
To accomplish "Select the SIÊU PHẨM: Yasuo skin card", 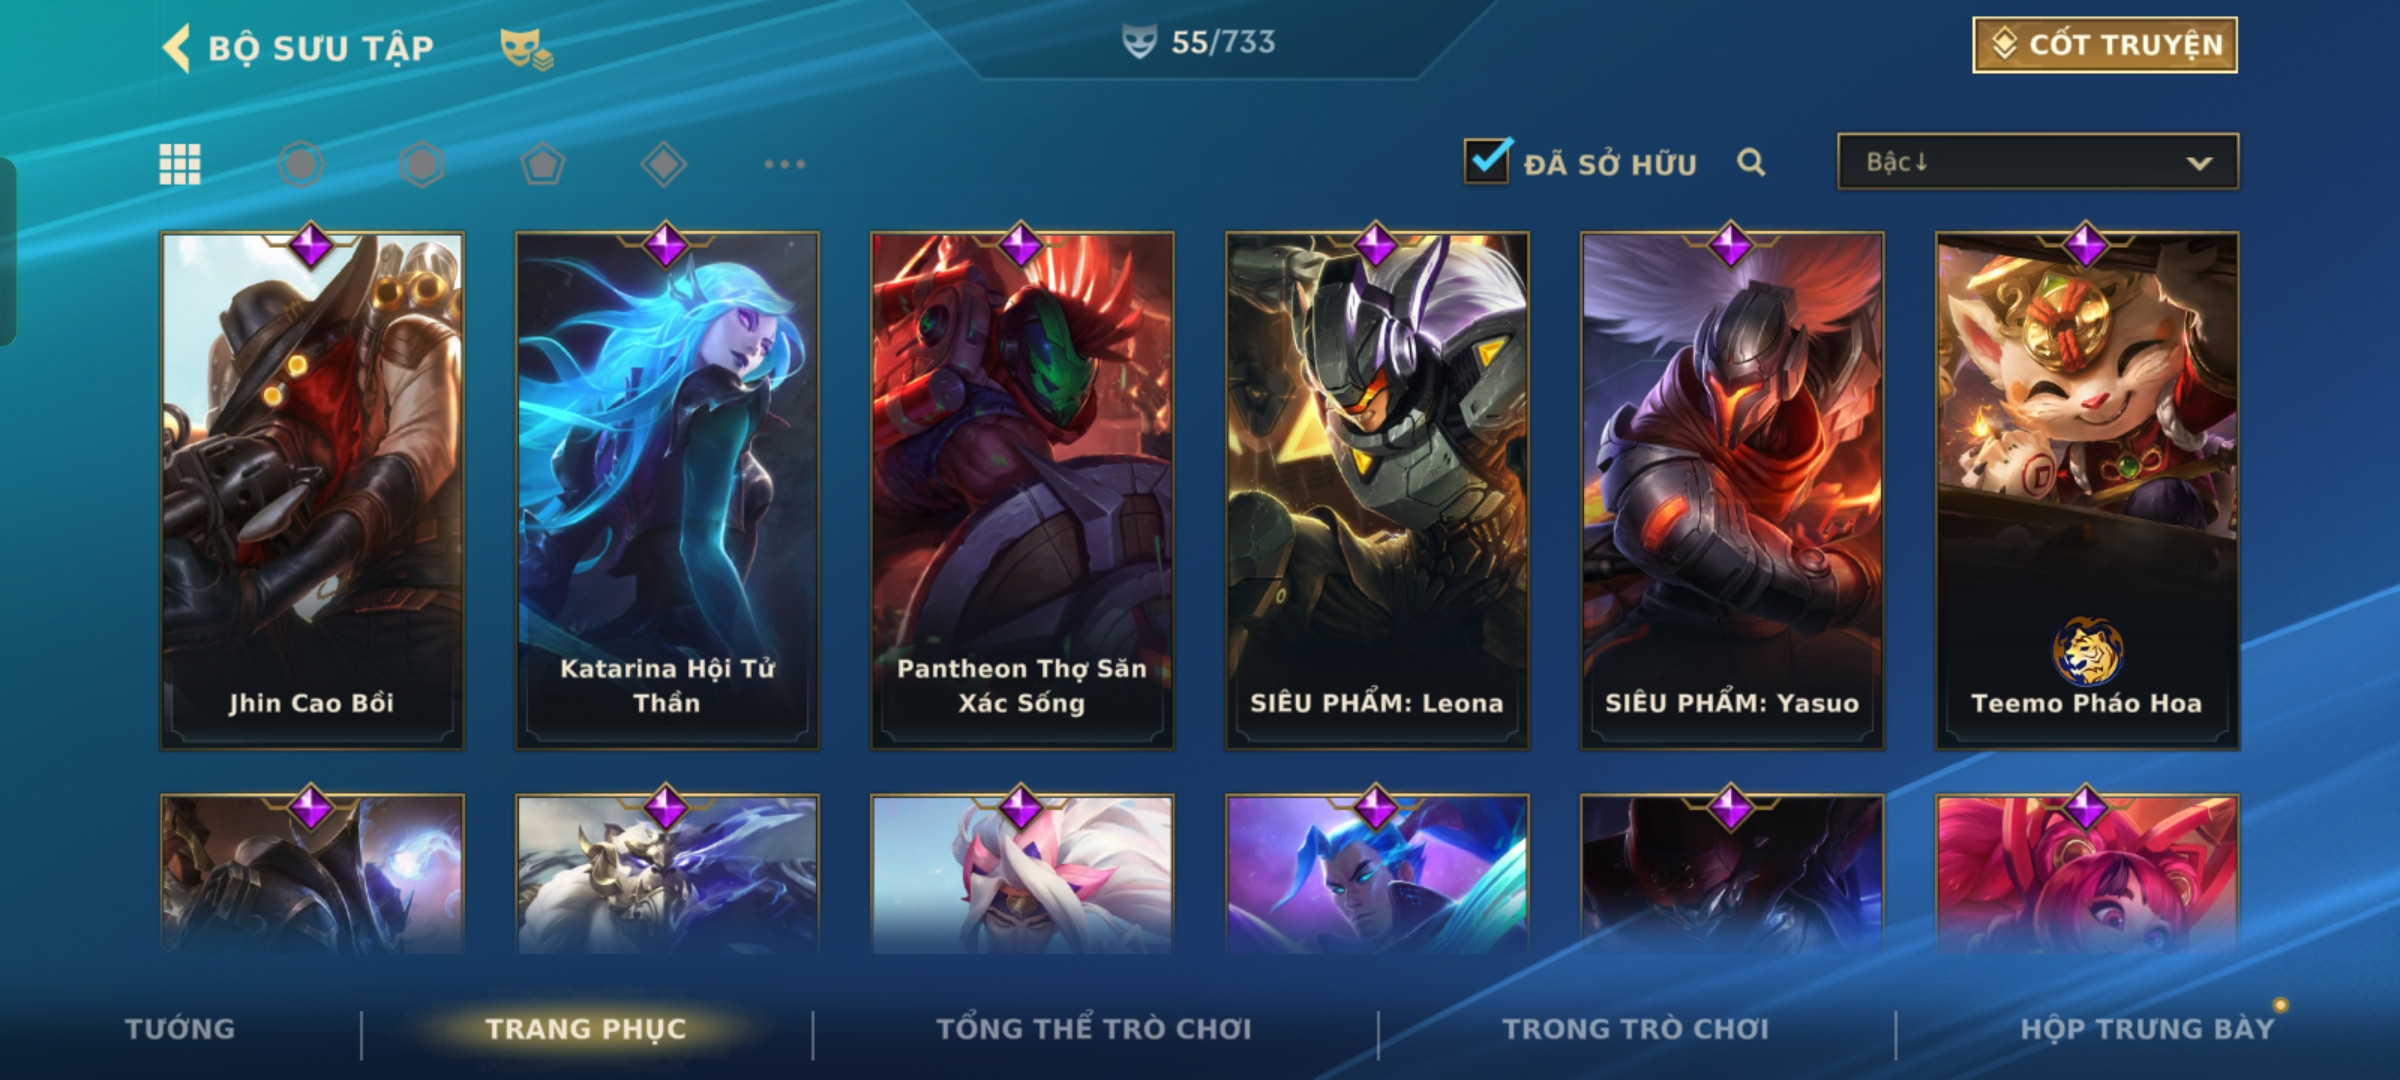I will click(x=1732, y=491).
